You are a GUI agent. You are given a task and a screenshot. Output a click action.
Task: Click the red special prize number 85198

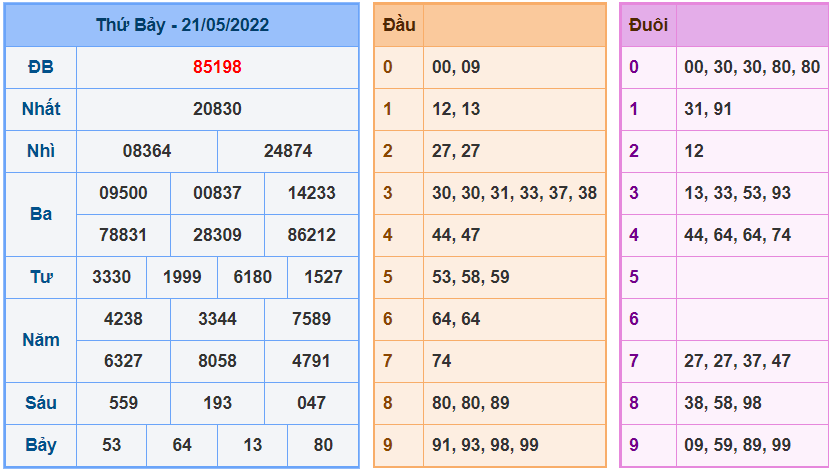(217, 67)
